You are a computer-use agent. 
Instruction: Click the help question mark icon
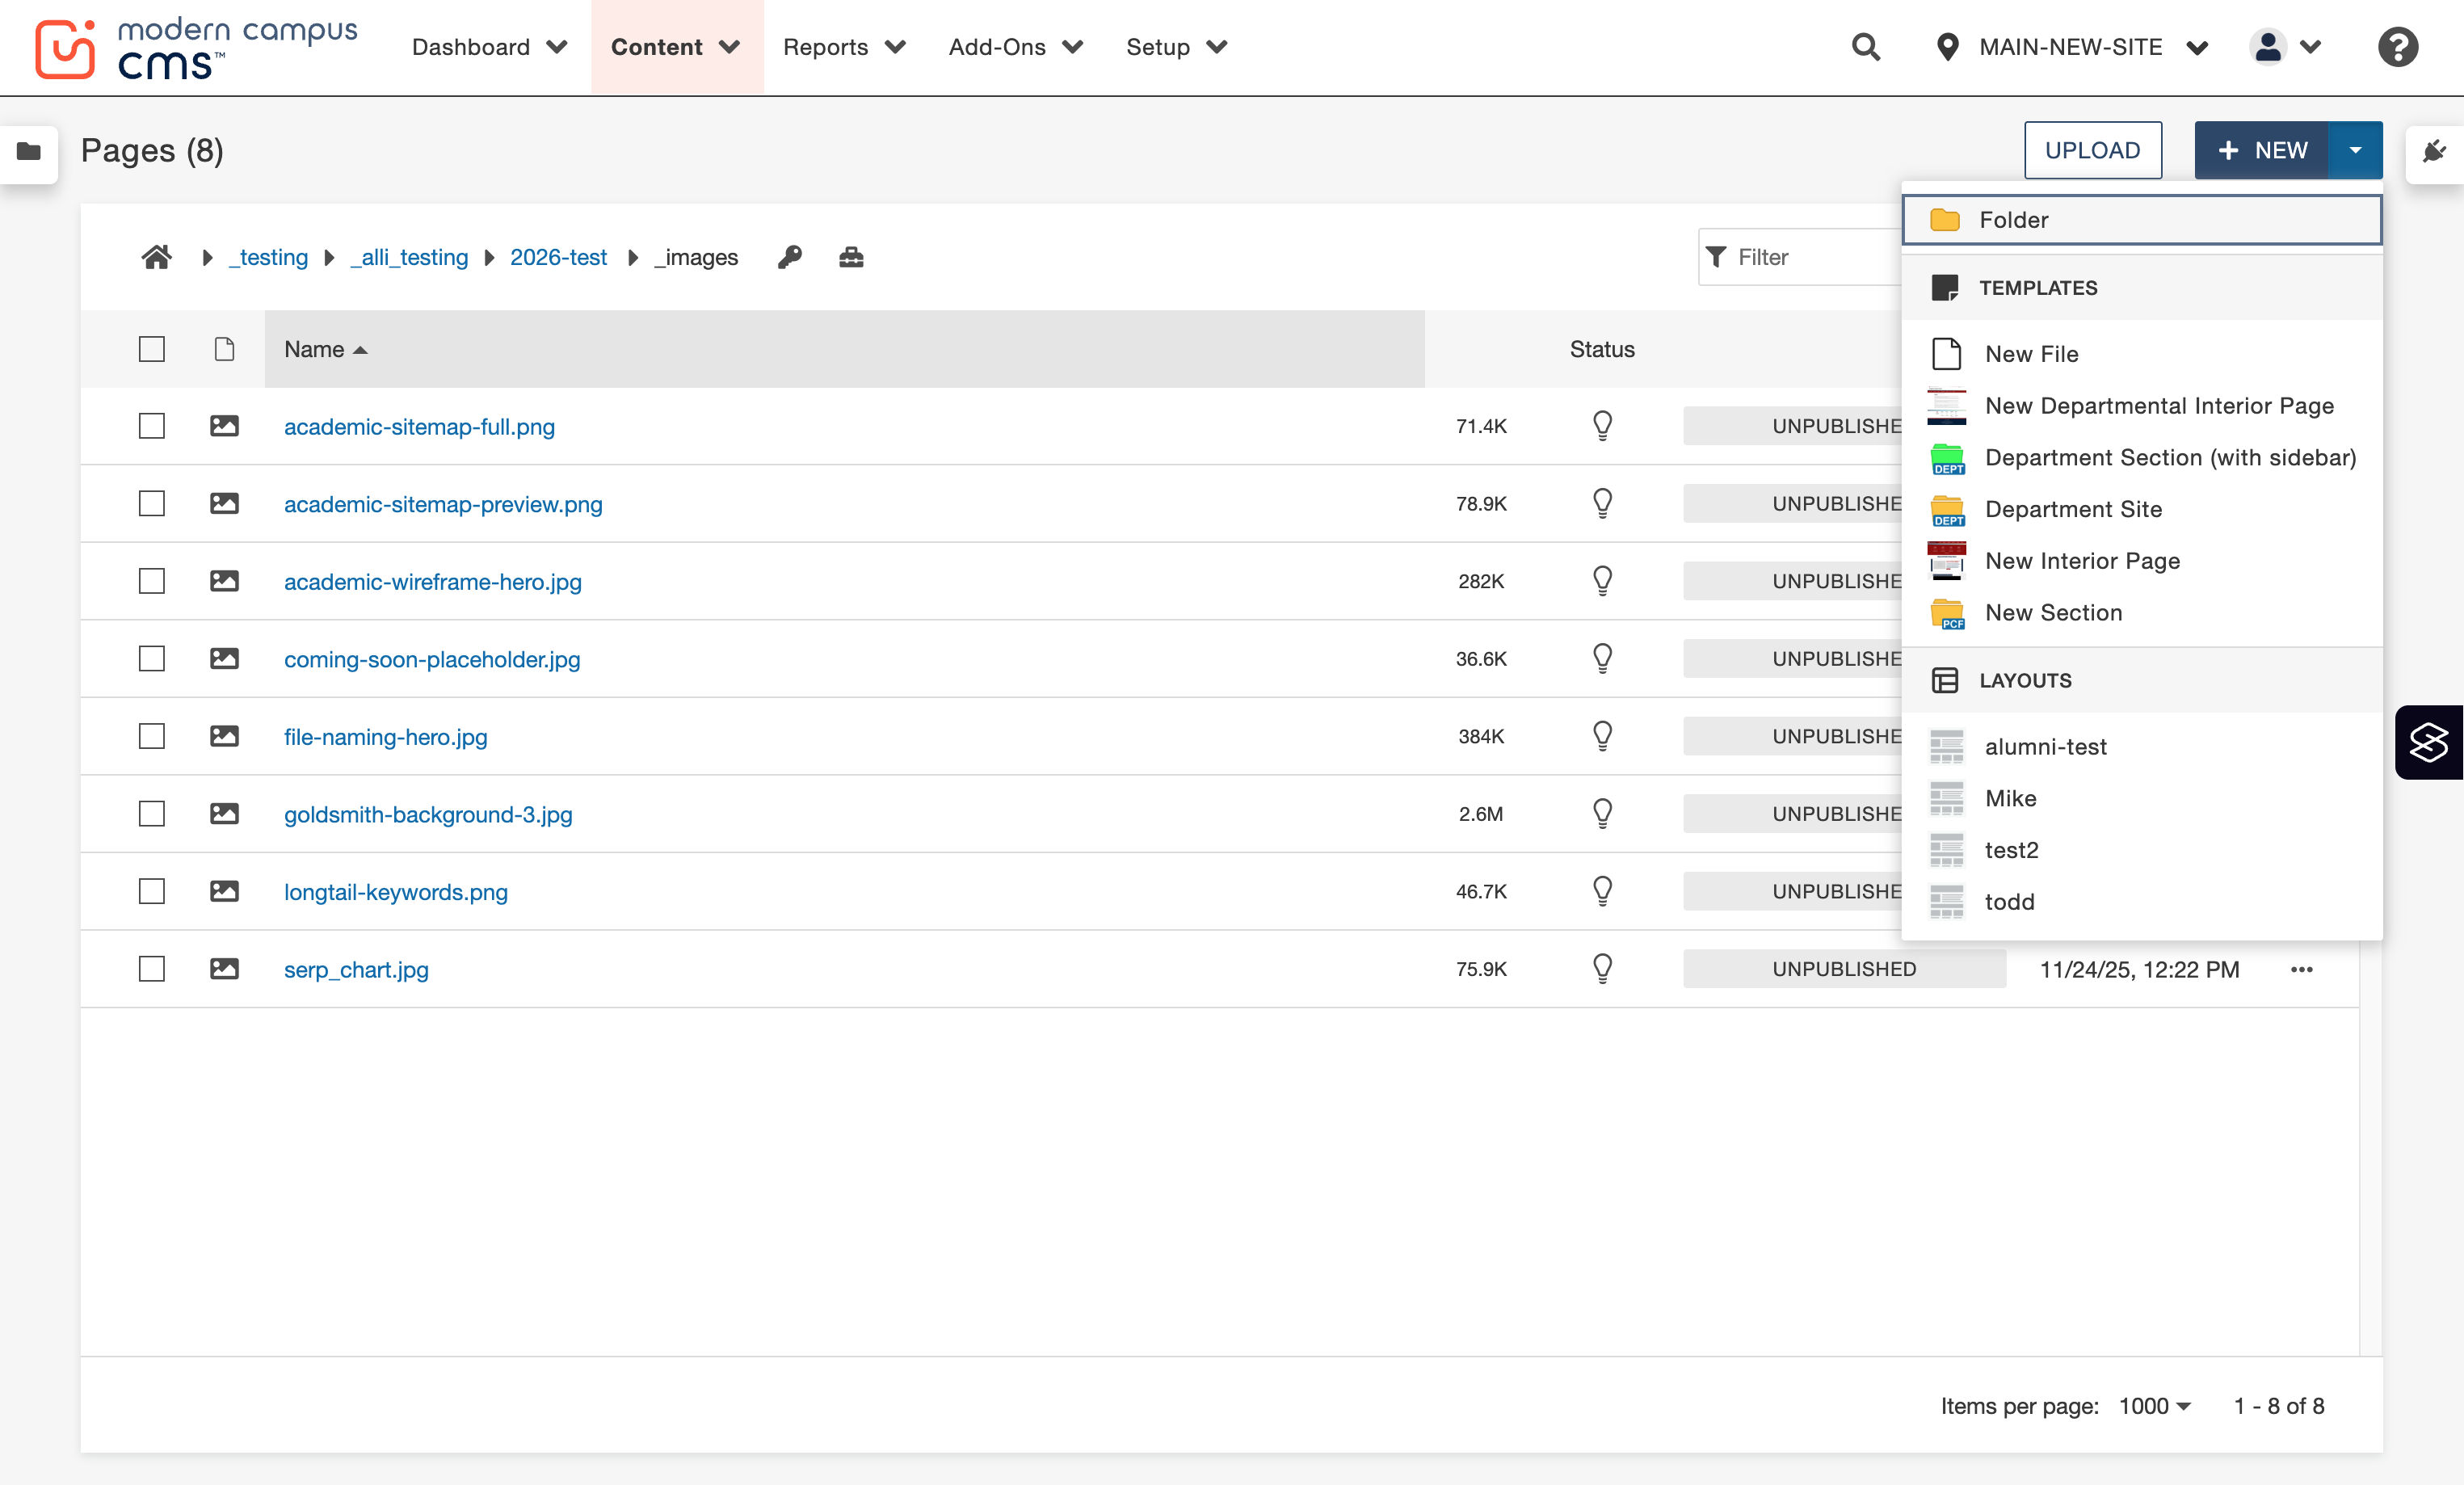click(x=2398, y=47)
